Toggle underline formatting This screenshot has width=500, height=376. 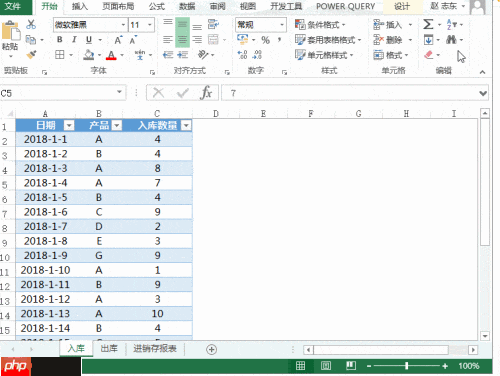(89, 40)
